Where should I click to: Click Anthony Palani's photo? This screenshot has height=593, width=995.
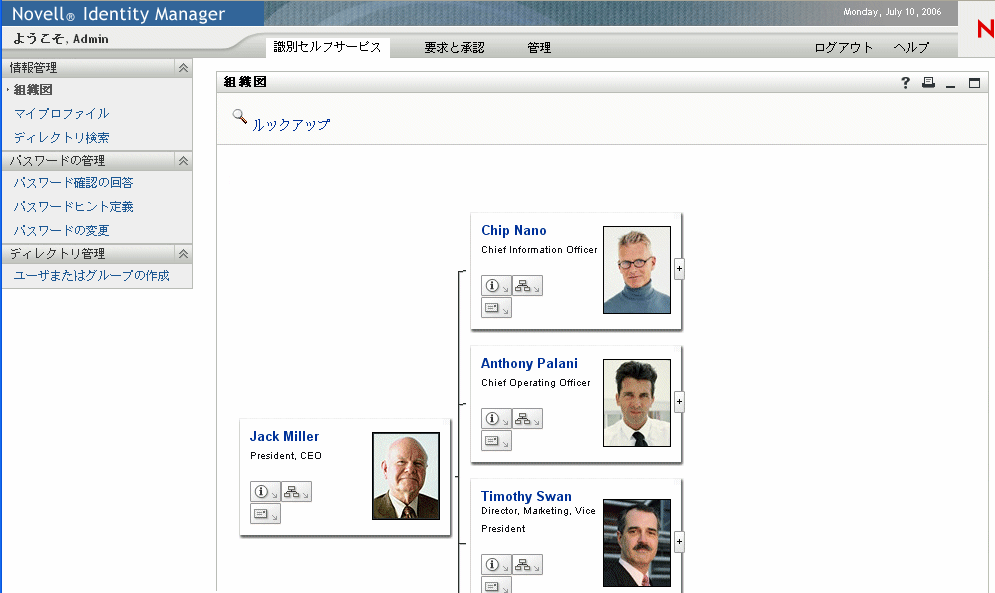(x=636, y=403)
